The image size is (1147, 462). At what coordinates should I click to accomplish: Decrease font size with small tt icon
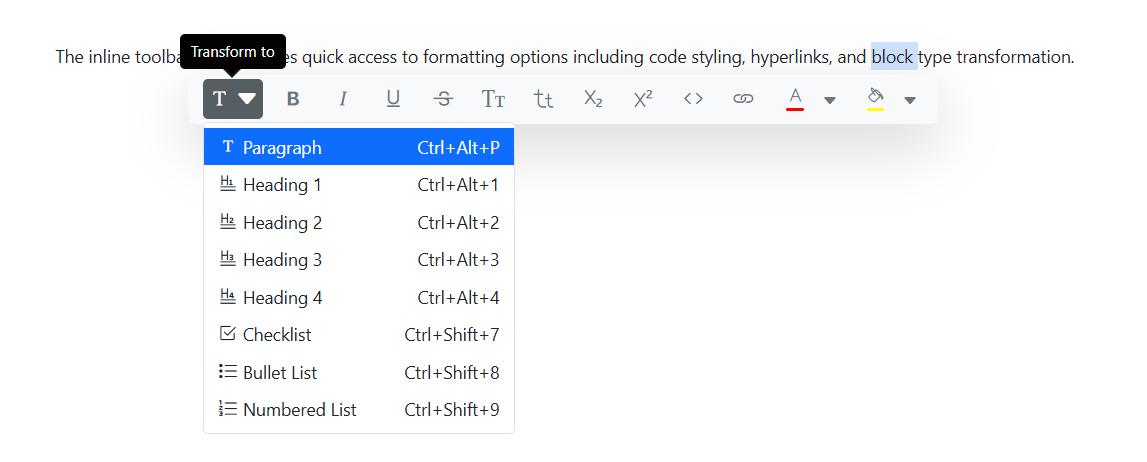(544, 99)
